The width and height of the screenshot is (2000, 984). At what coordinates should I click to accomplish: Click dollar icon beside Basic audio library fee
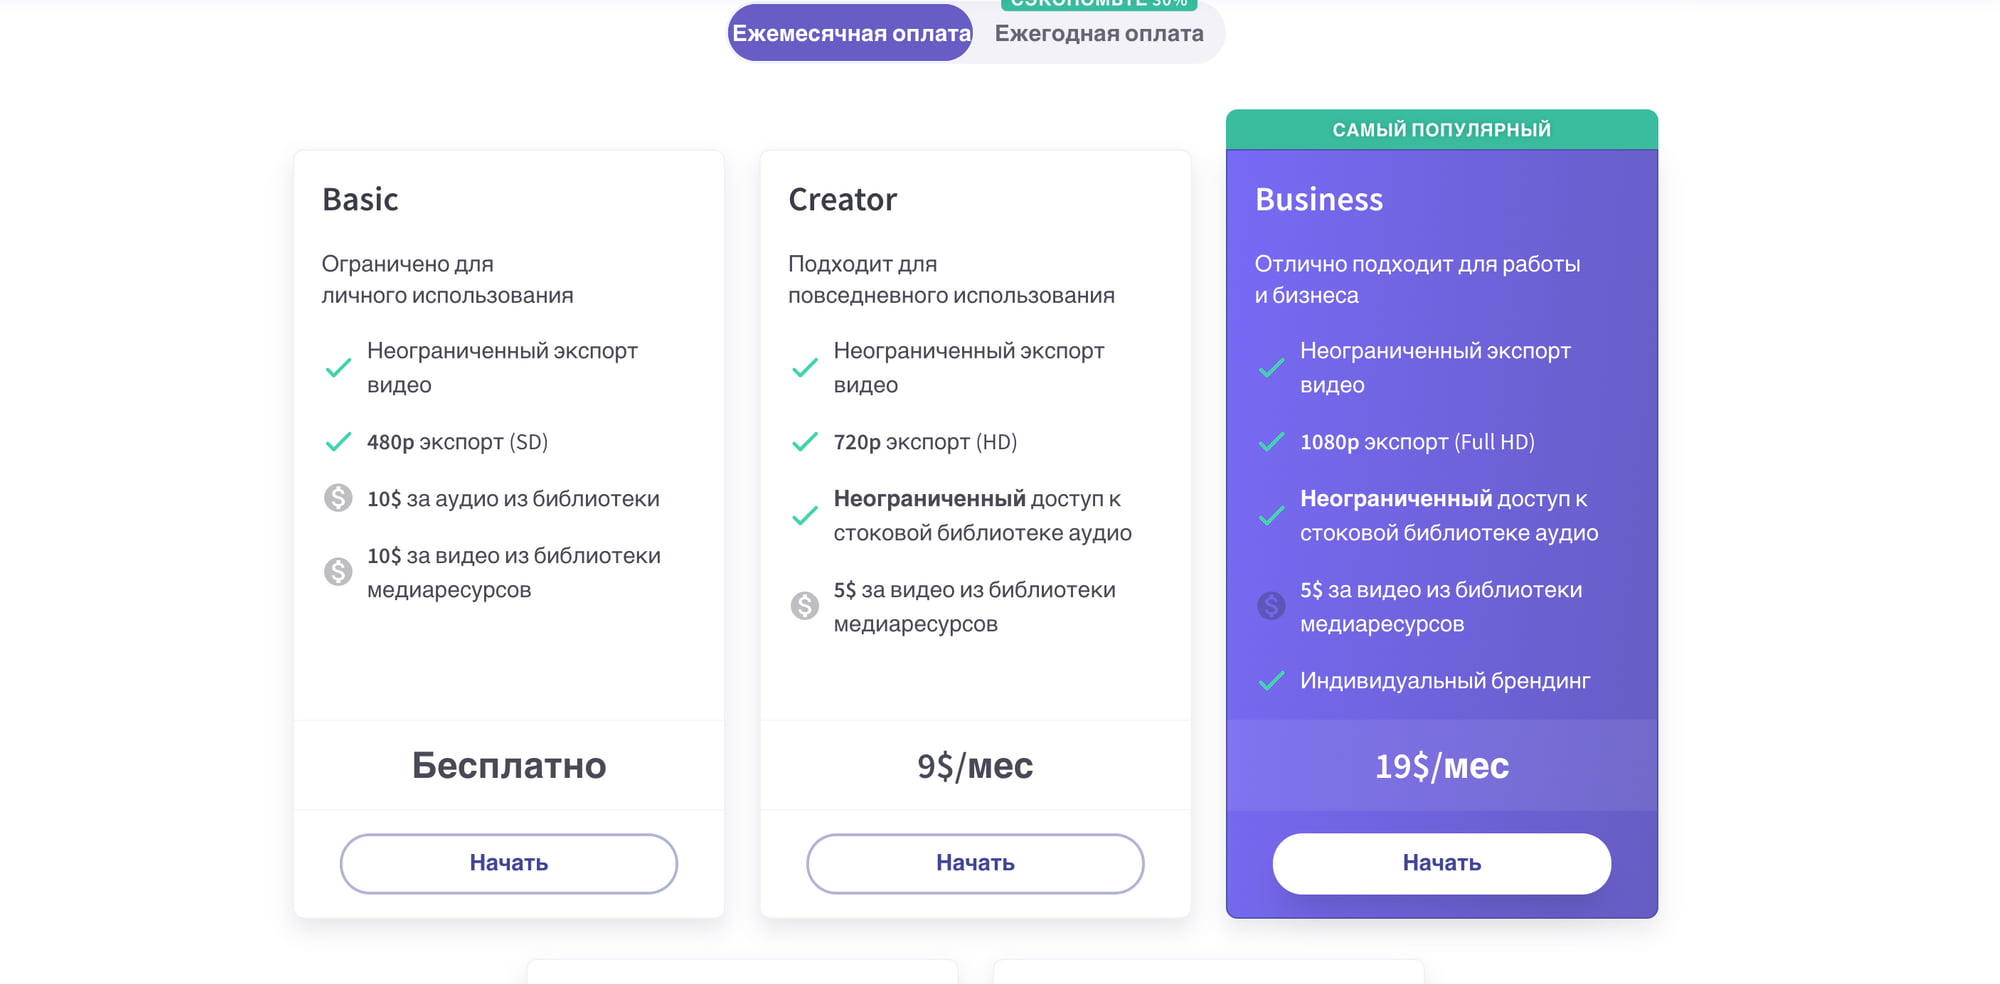(x=338, y=498)
